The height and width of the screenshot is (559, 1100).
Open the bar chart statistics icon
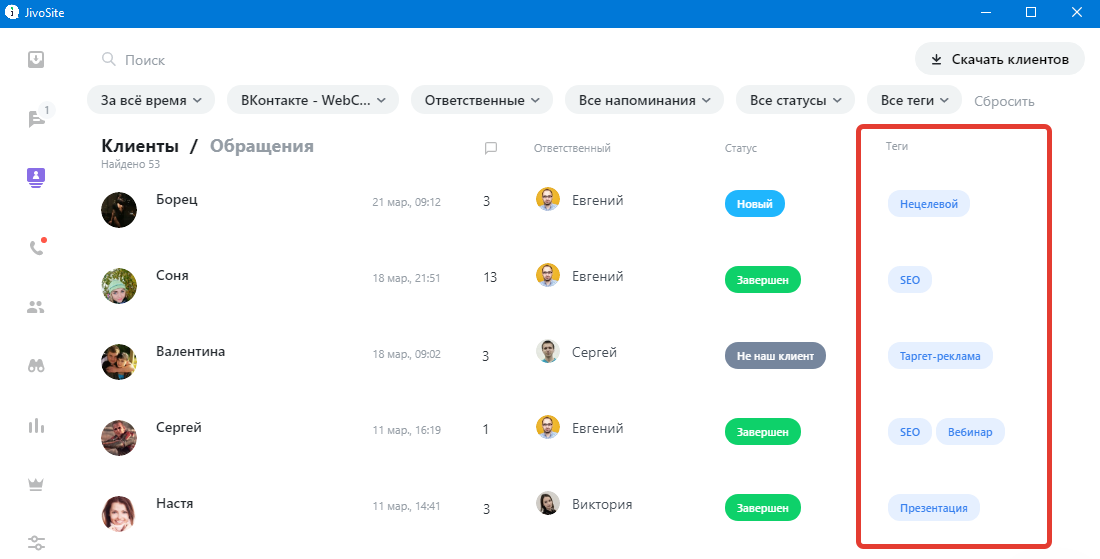(36, 426)
